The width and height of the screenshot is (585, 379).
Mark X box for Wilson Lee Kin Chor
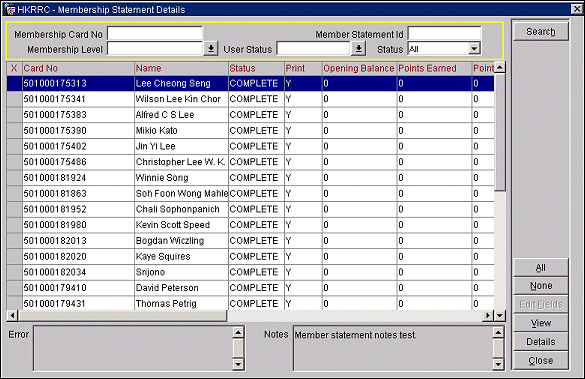(15, 99)
